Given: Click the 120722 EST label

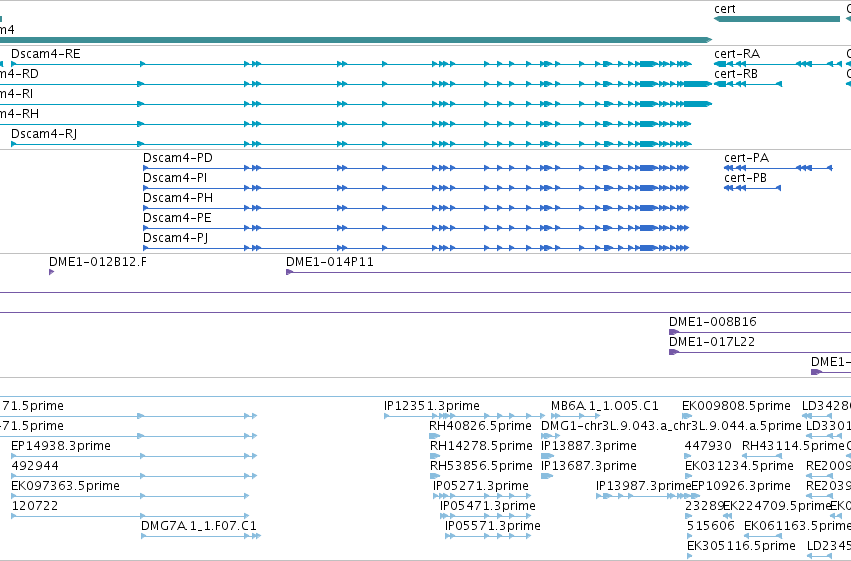Looking at the screenshot, I should (x=35, y=506).
